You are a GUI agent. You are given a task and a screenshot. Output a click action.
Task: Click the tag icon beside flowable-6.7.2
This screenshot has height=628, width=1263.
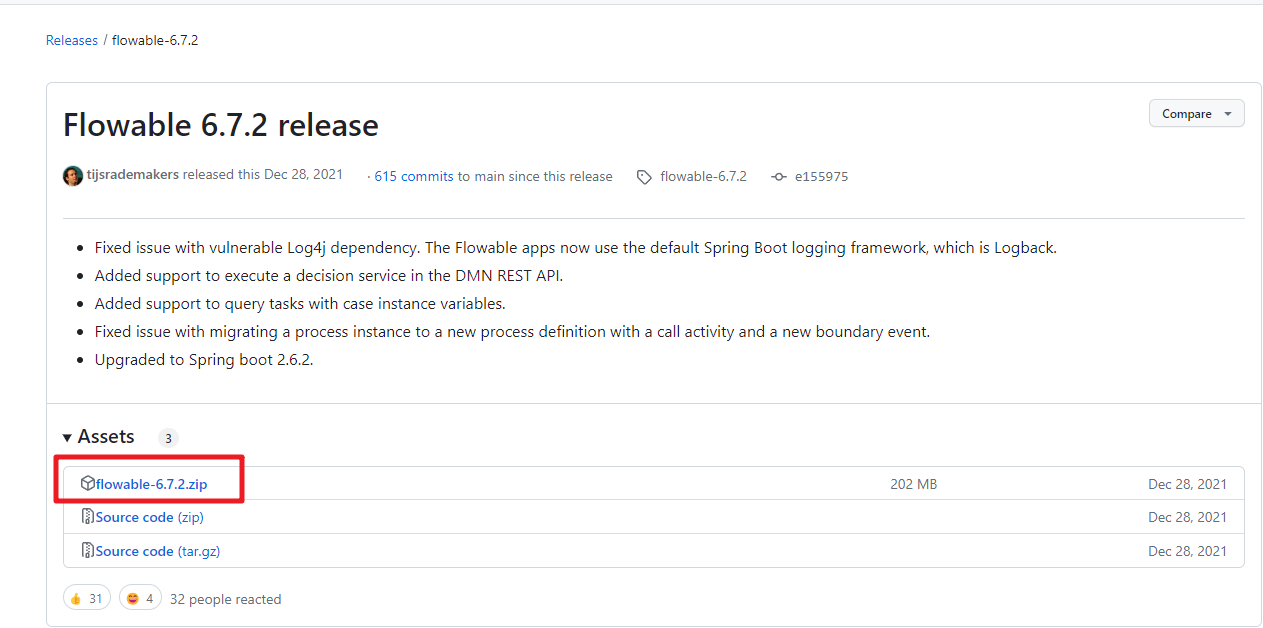(x=645, y=177)
